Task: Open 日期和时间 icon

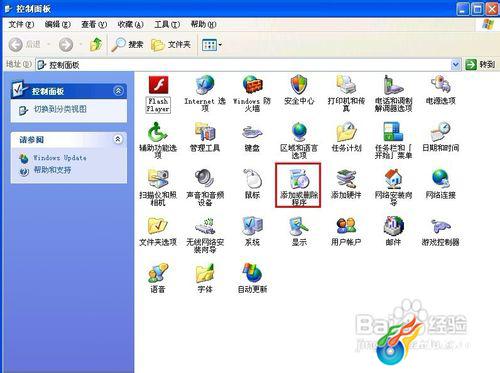Action: (x=441, y=137)
